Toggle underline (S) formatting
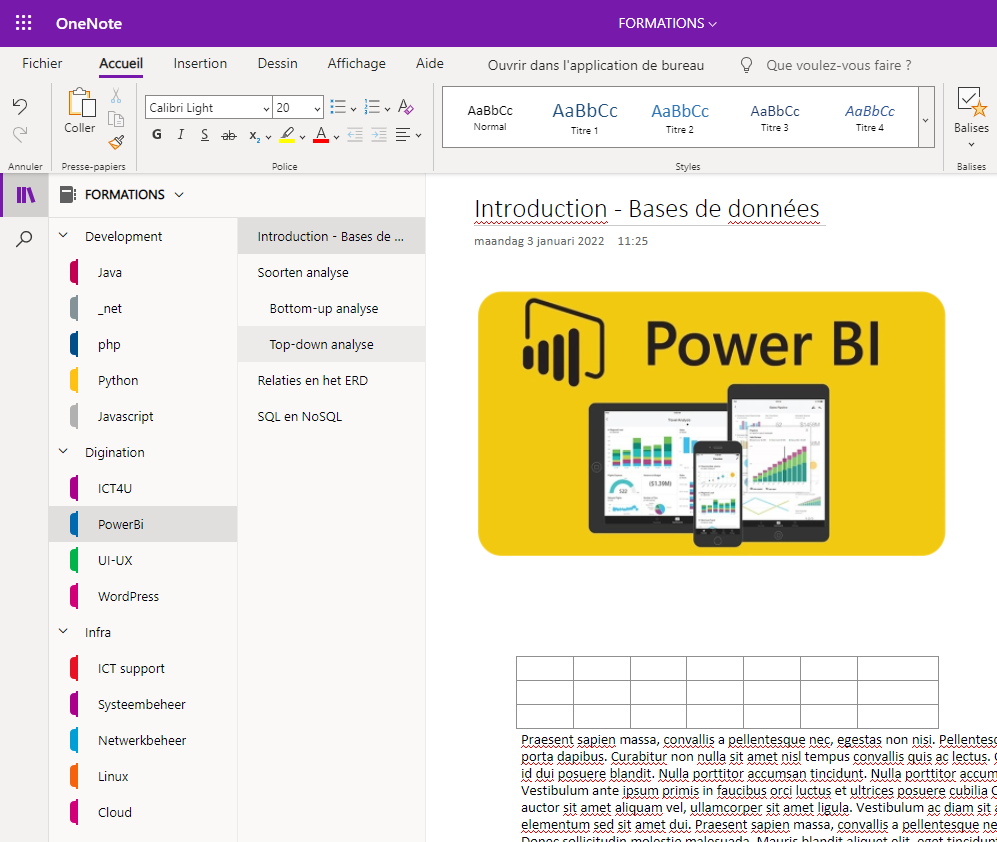 point(205,135)
